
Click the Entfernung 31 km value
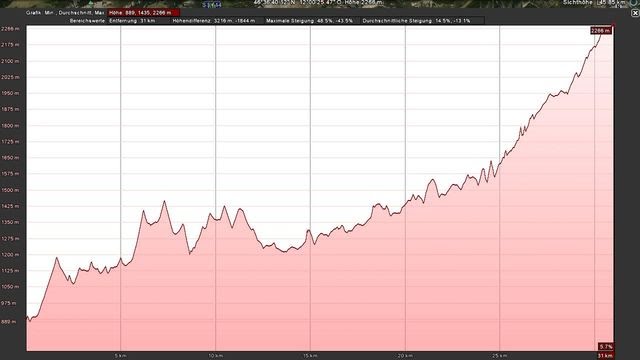[132, 21]
